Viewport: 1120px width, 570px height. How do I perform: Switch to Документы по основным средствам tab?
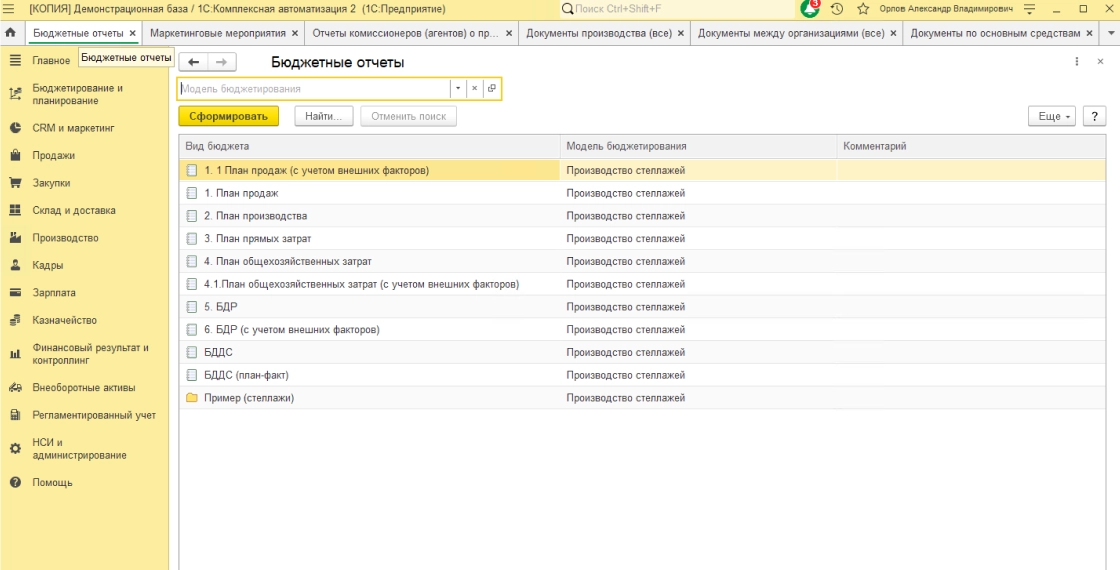click(994, 33)
